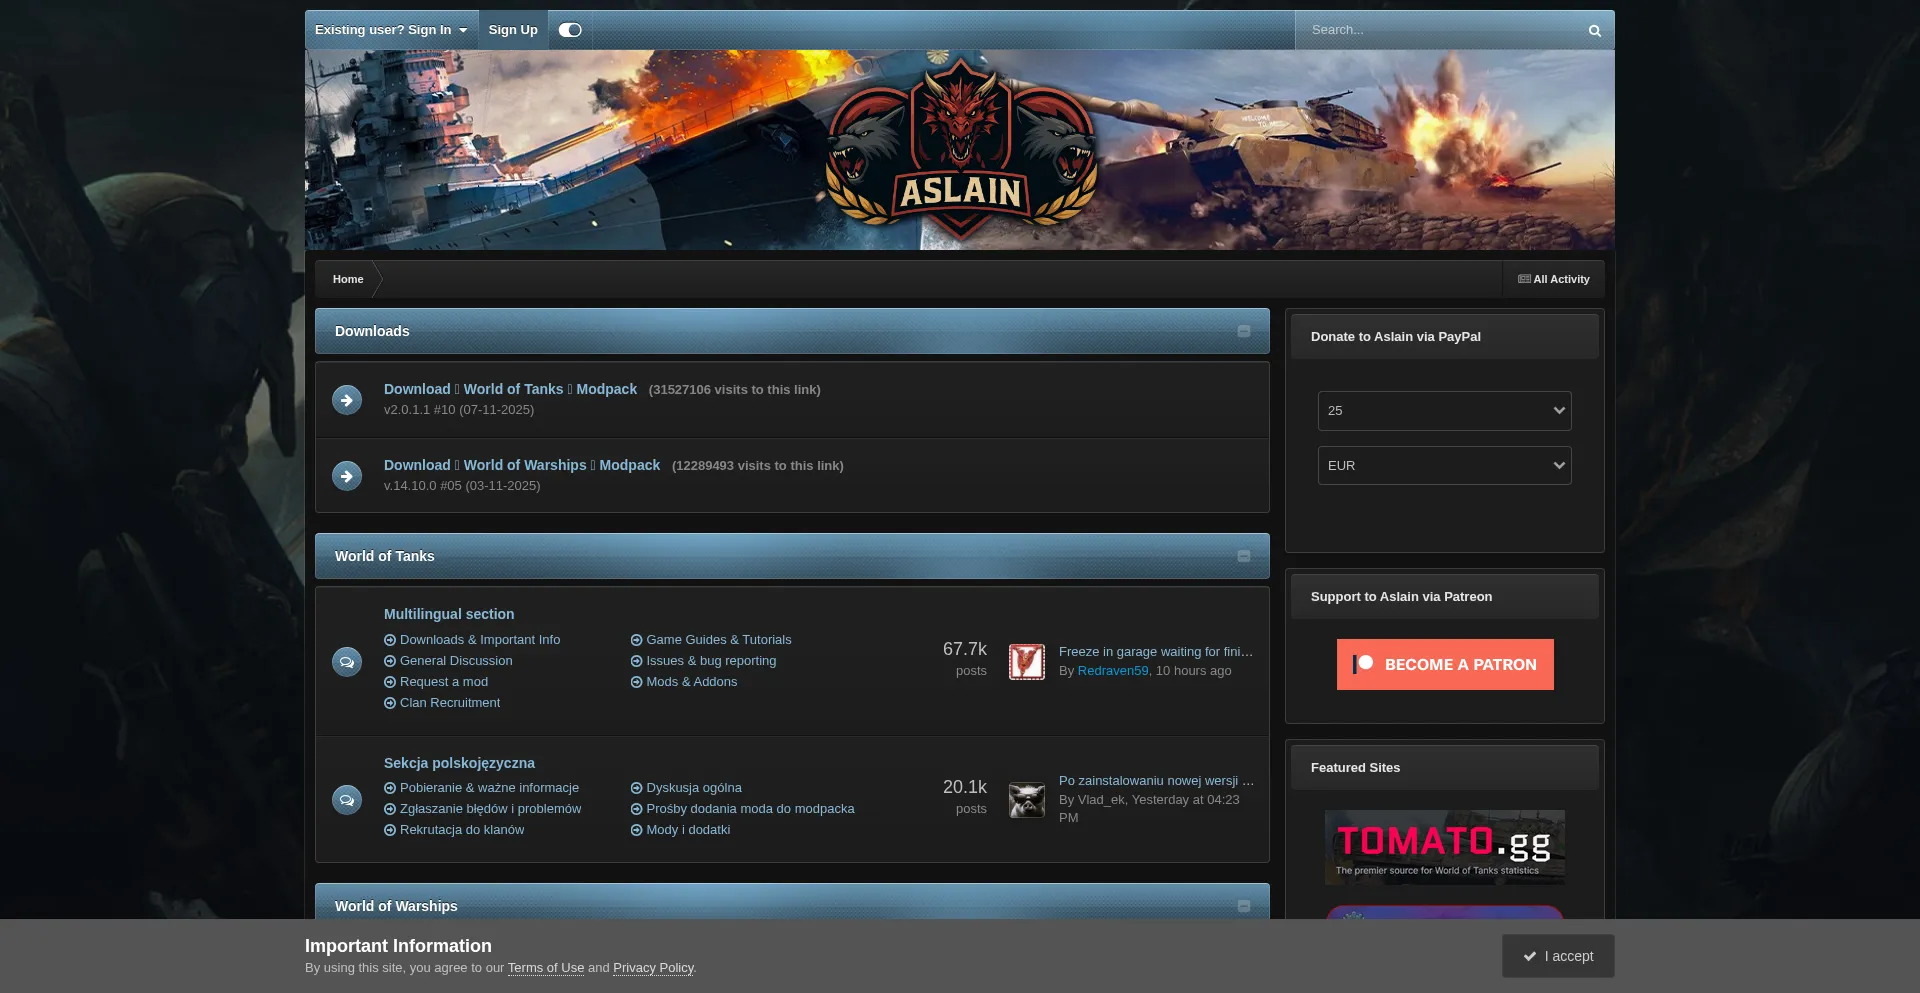Open the donation amount dropdown showing 25

[1444, 411]
